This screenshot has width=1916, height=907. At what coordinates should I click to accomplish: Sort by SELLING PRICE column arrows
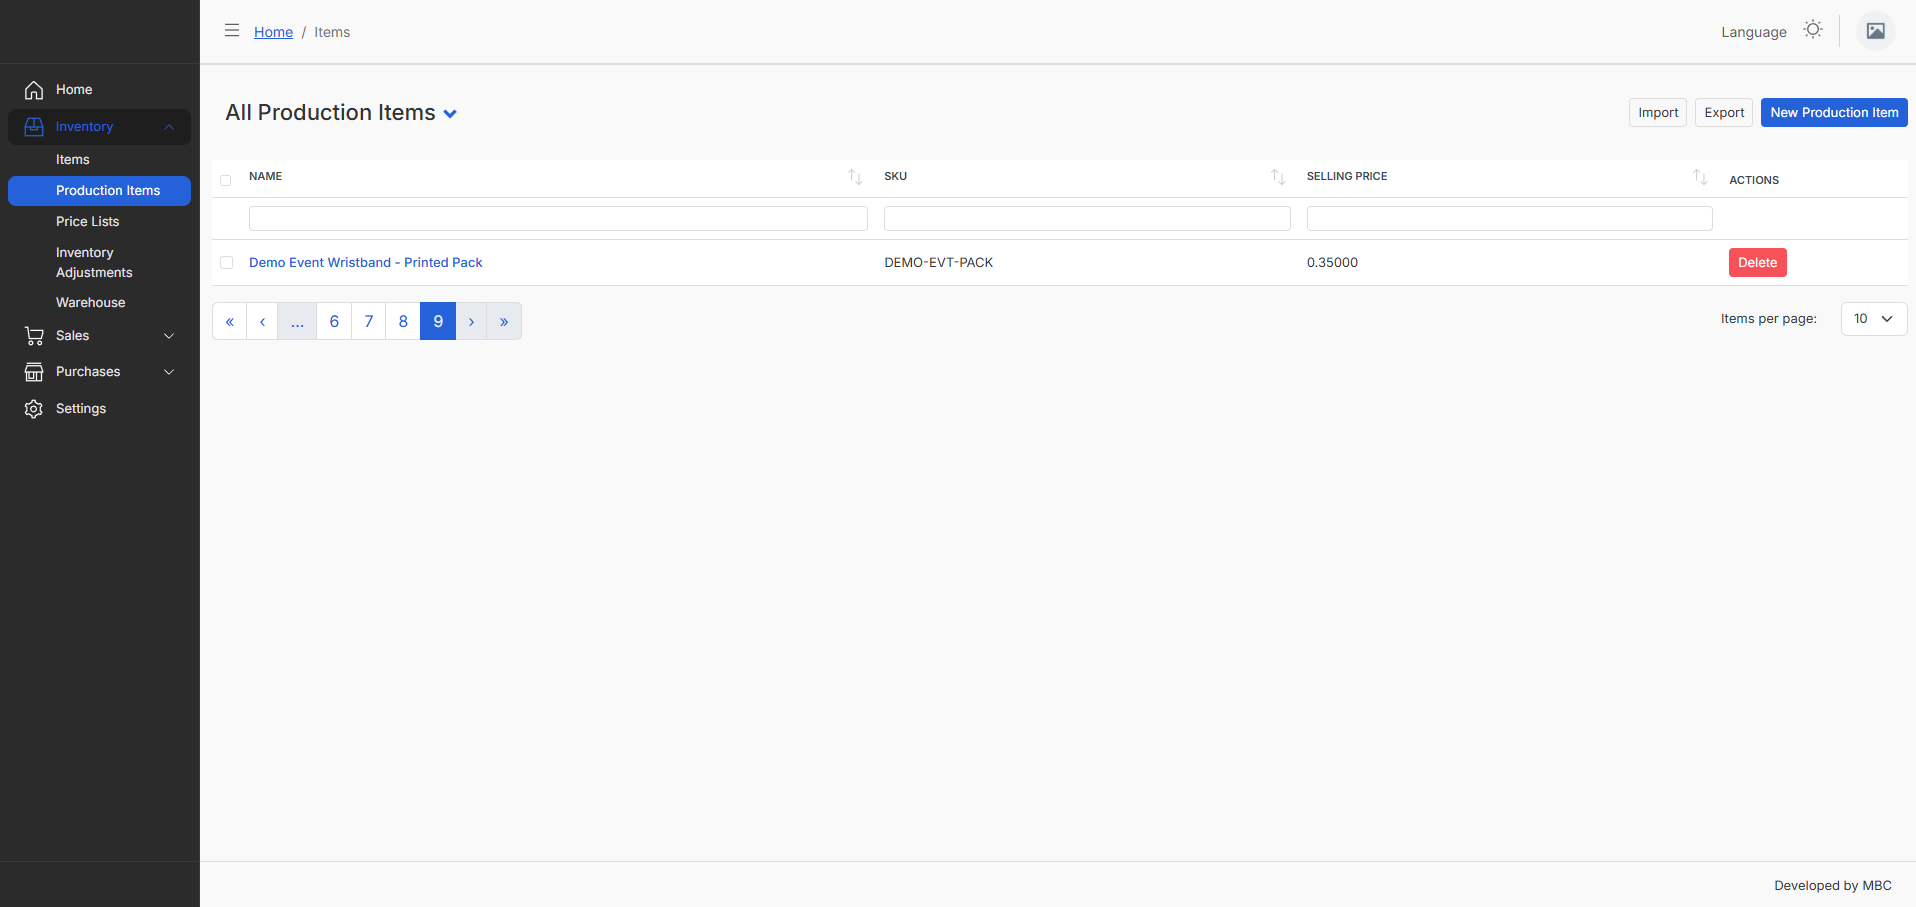[1700, 177]
